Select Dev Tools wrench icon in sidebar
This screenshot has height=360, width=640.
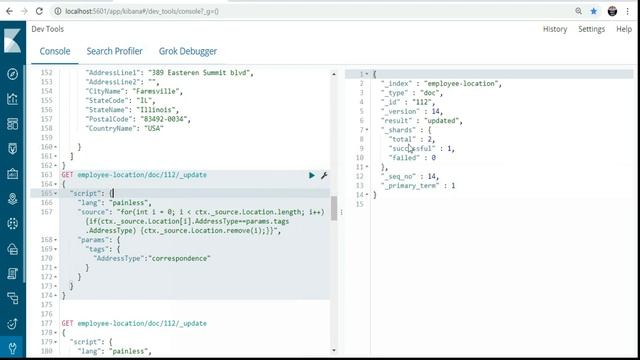pyautogui.click(x=12, y=348)
